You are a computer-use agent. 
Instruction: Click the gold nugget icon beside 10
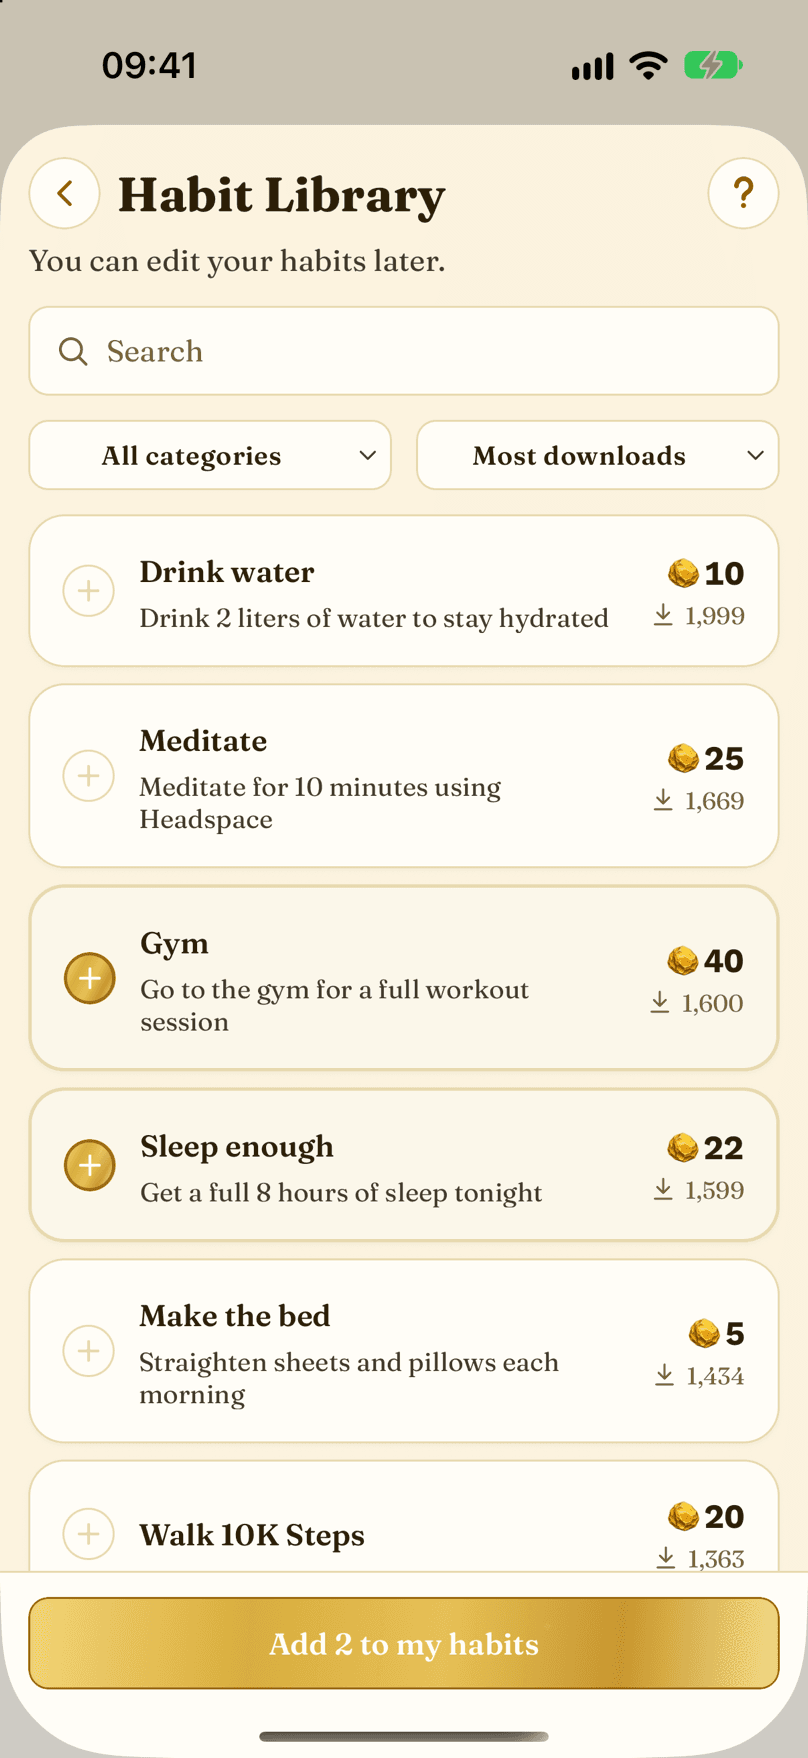click(683, 573)
